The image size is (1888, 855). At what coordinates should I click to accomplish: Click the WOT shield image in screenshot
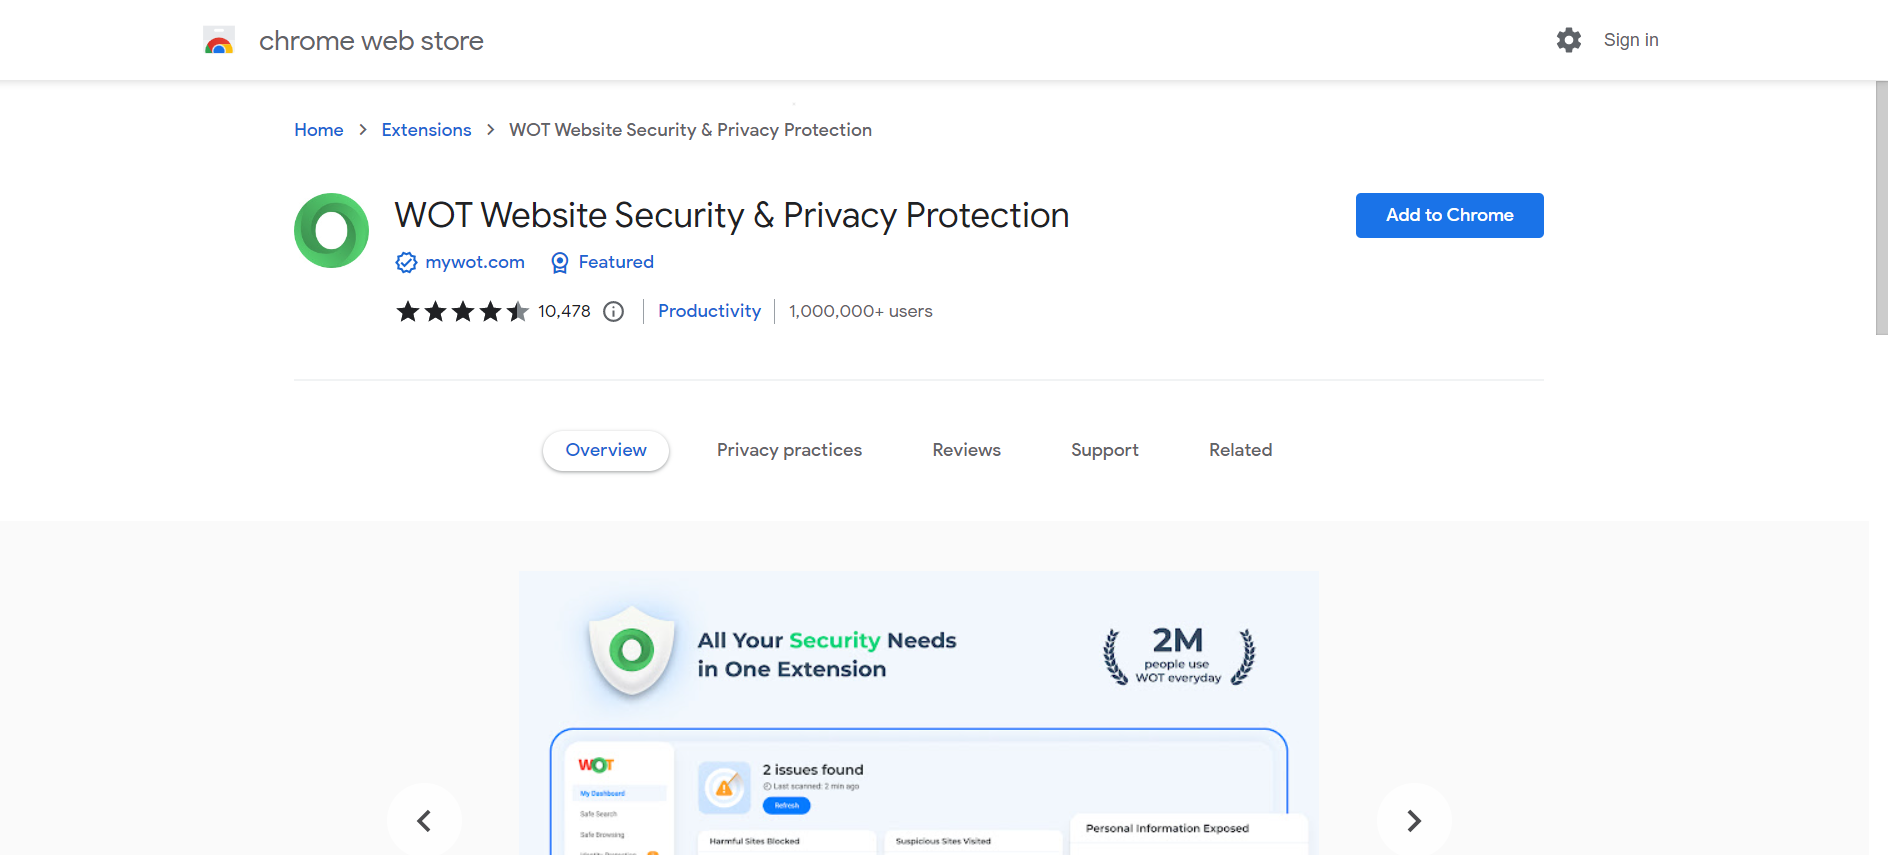pyautogui.click(x=631, y=652)
